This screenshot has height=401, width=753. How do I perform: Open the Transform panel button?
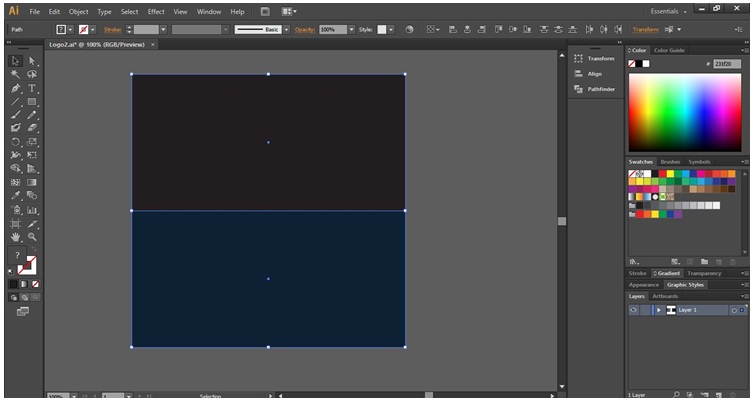(595, 59)
